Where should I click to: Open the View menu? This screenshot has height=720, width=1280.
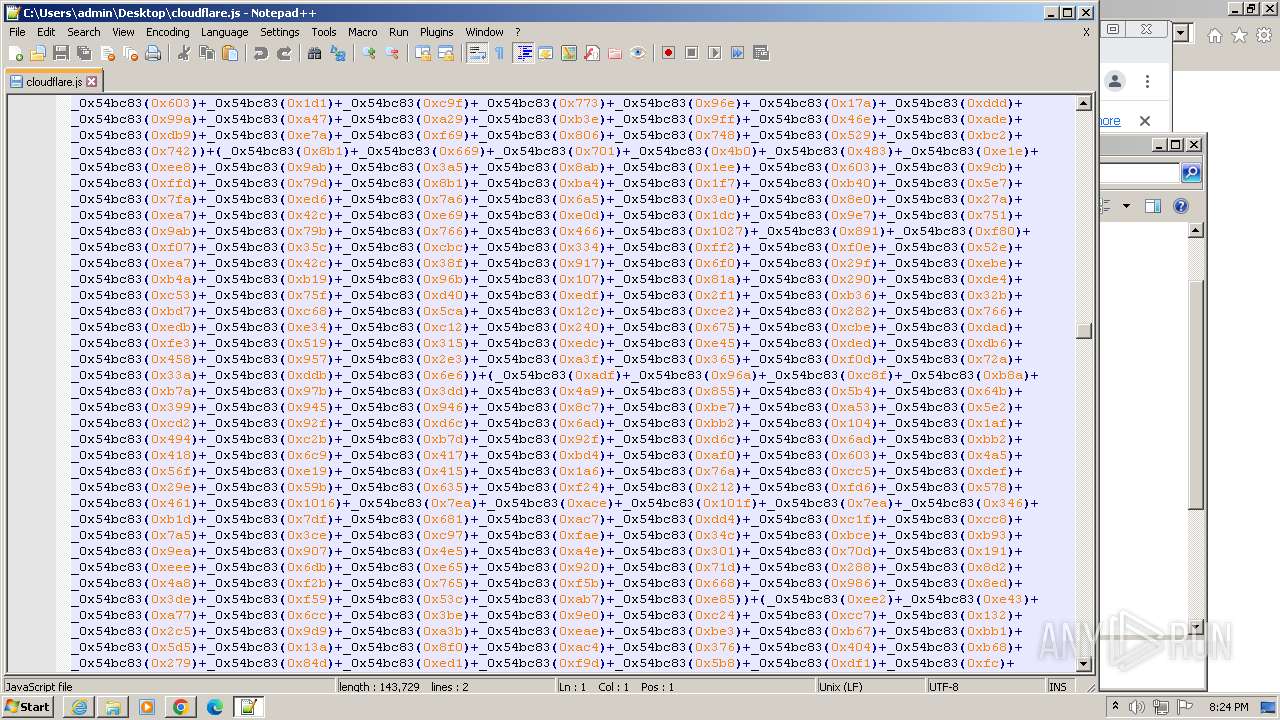[x=123, y=32]
